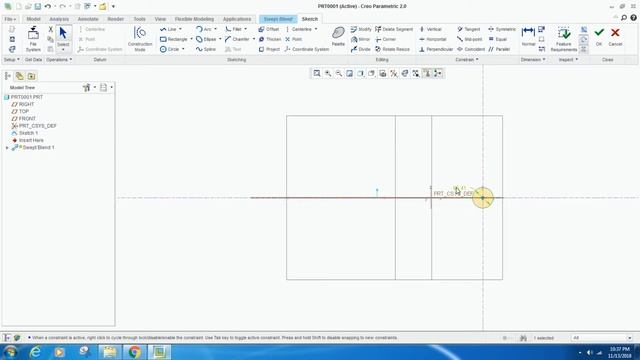Open the Rectangle dropdown arrow
640x360 pixels.
coord(191,39)
